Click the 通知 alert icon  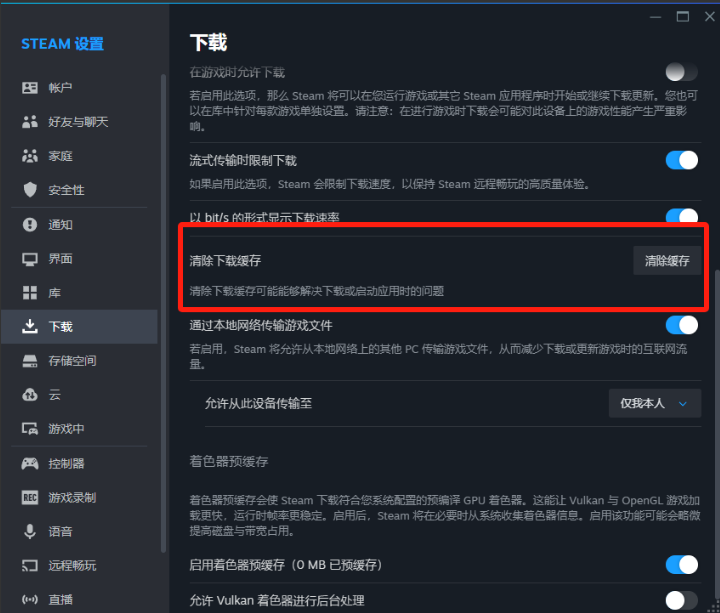30,225
